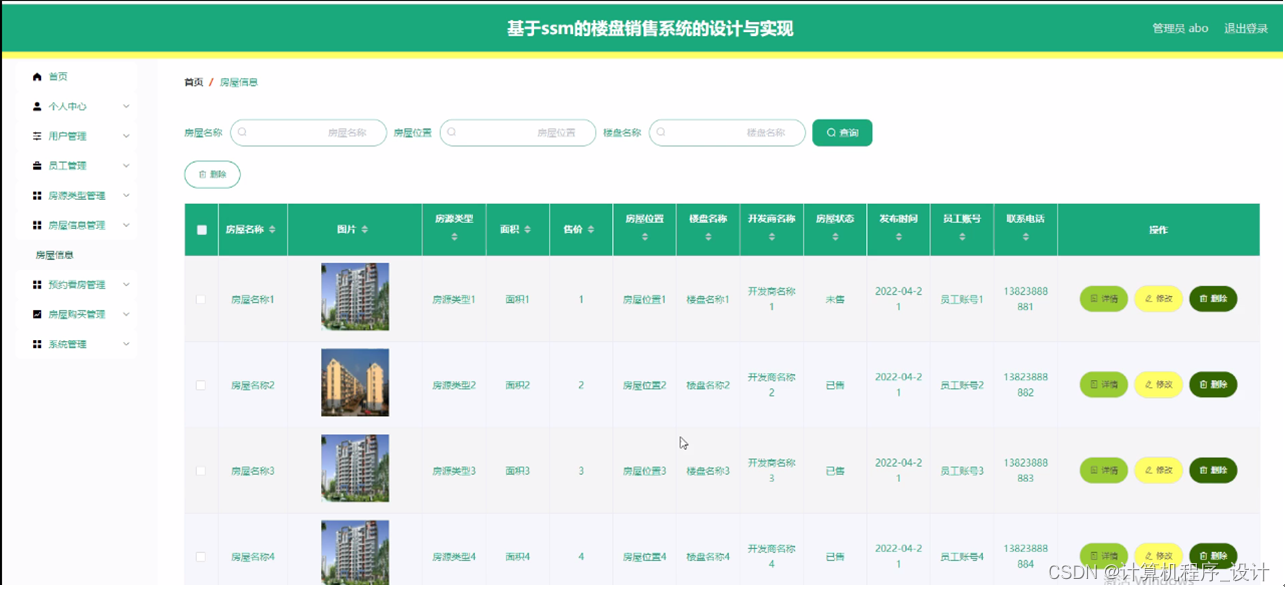This screenshot has width=1285, height=591.
Task: Focus the 楼盘名称 search input
Action: 727,133
